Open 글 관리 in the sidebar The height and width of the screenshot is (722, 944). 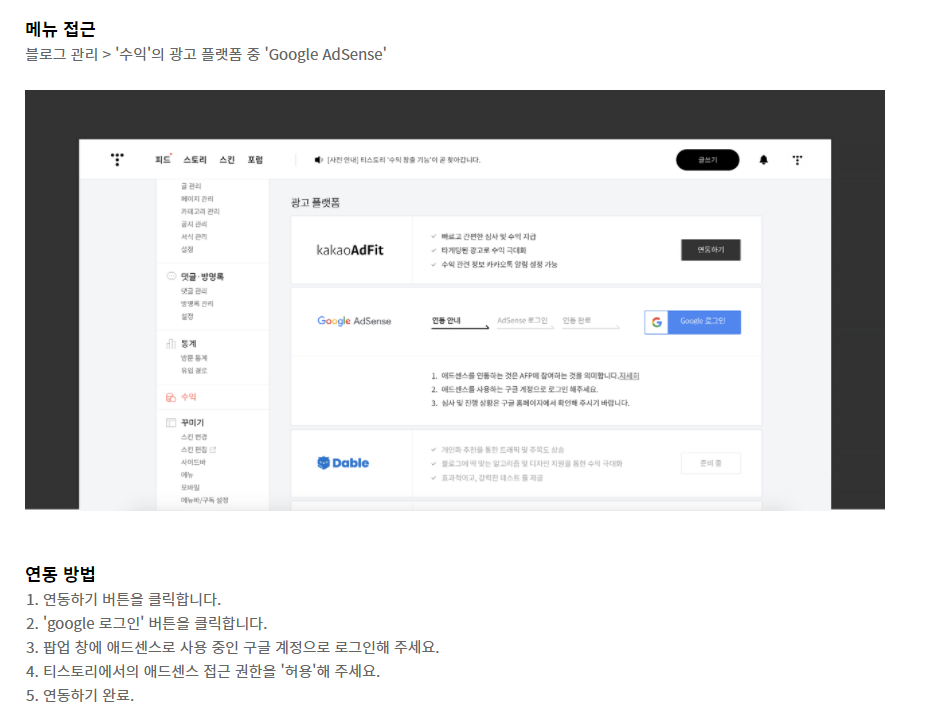[x=191, y=186]
